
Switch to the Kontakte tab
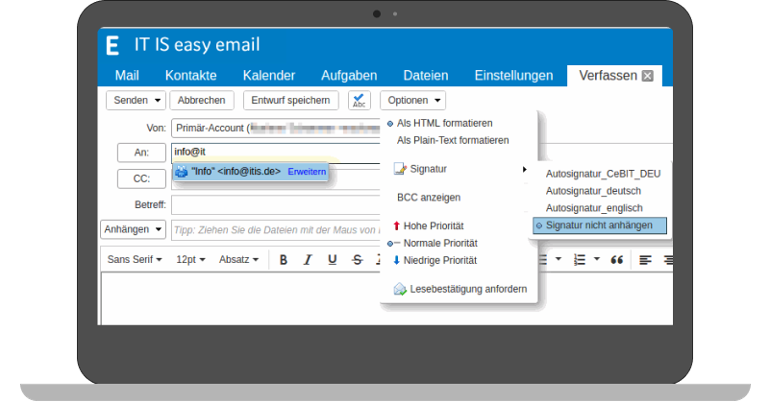pyautogui.click(x=191, y=76)
